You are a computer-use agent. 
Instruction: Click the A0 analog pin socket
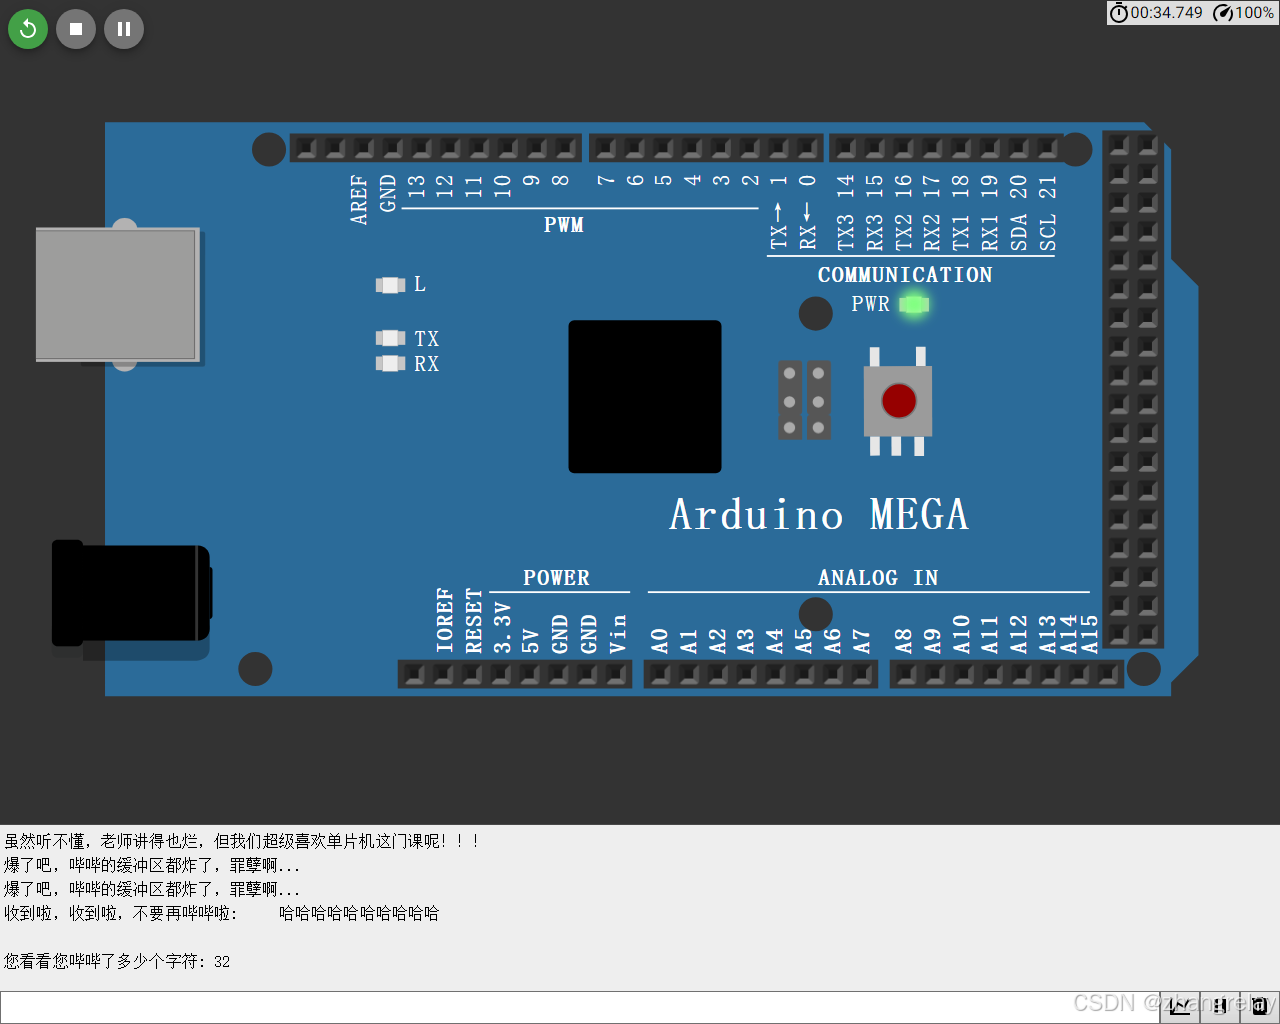(x=660, y=675)
